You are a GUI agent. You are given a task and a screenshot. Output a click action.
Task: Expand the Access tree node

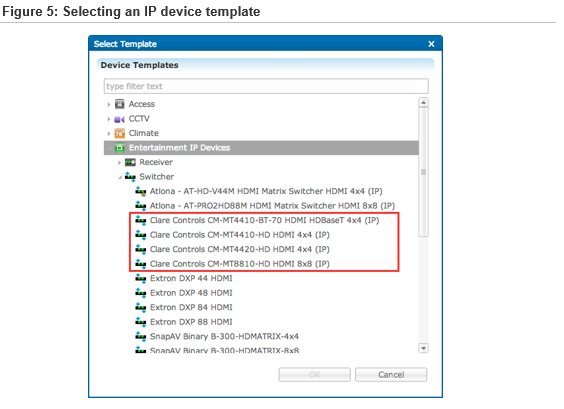(x=109, y=105)
